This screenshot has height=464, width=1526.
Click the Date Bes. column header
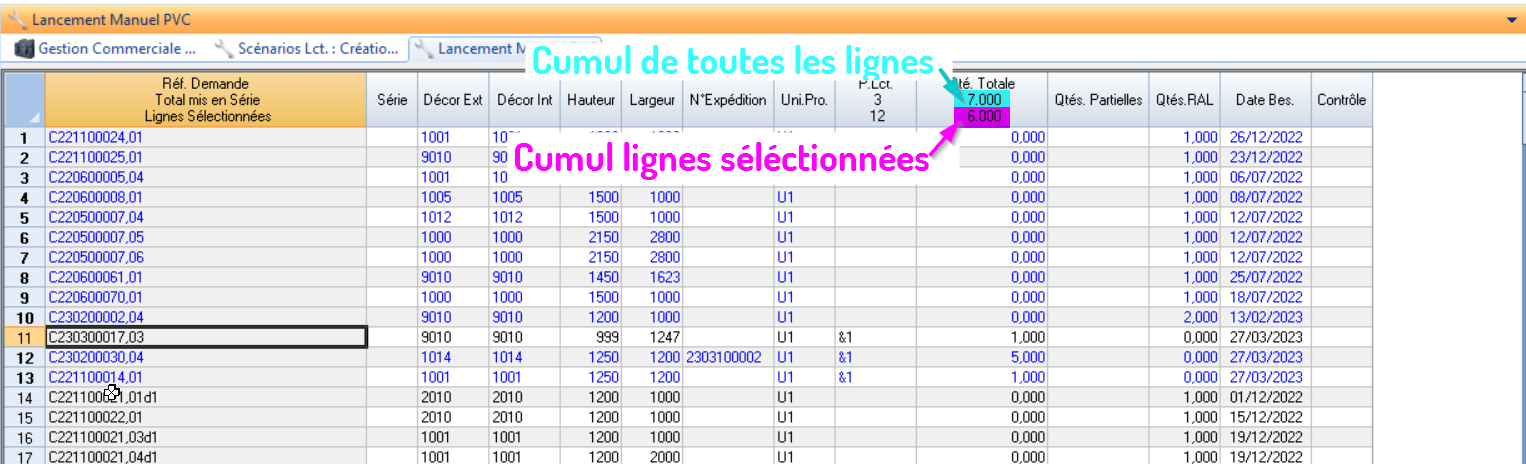(x=1265, y=100)
